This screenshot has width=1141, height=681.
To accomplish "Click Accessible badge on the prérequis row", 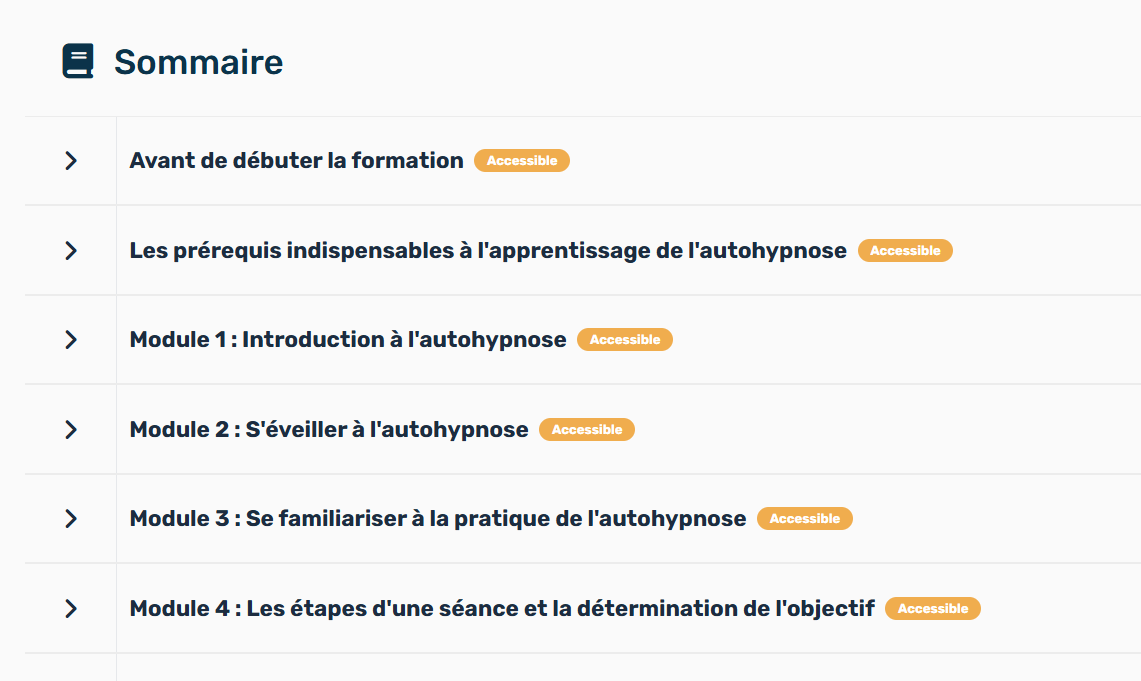I will (x=905, y=251).
